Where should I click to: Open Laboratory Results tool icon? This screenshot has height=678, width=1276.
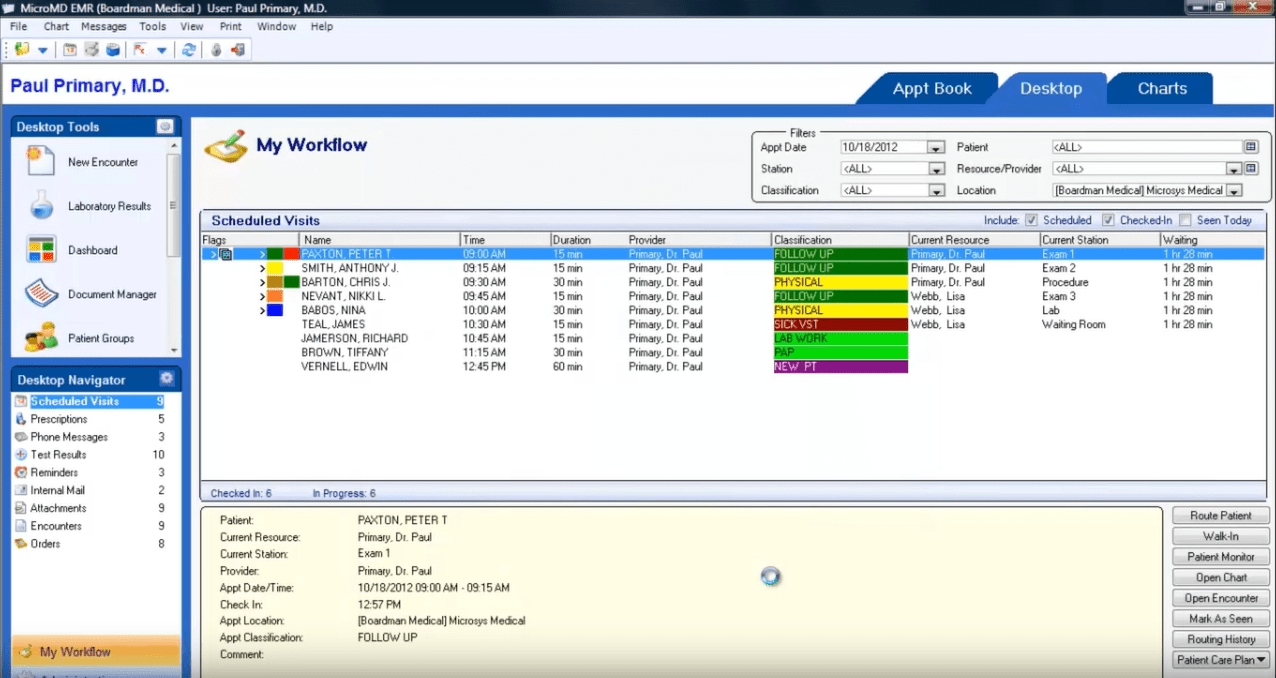pos(42,206)
